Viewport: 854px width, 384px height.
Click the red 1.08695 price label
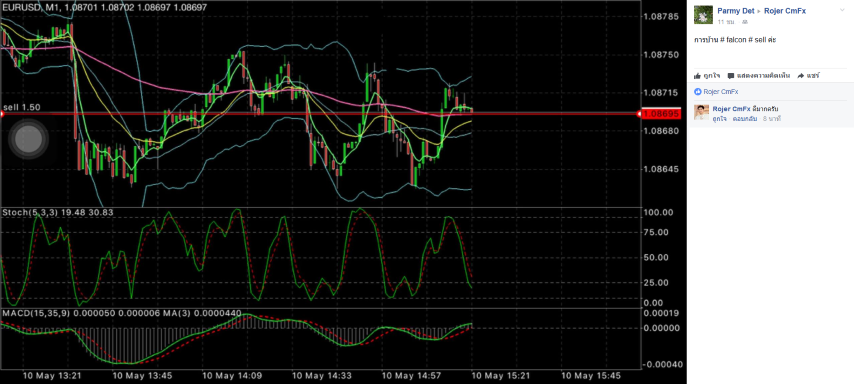tap(661, 114)
